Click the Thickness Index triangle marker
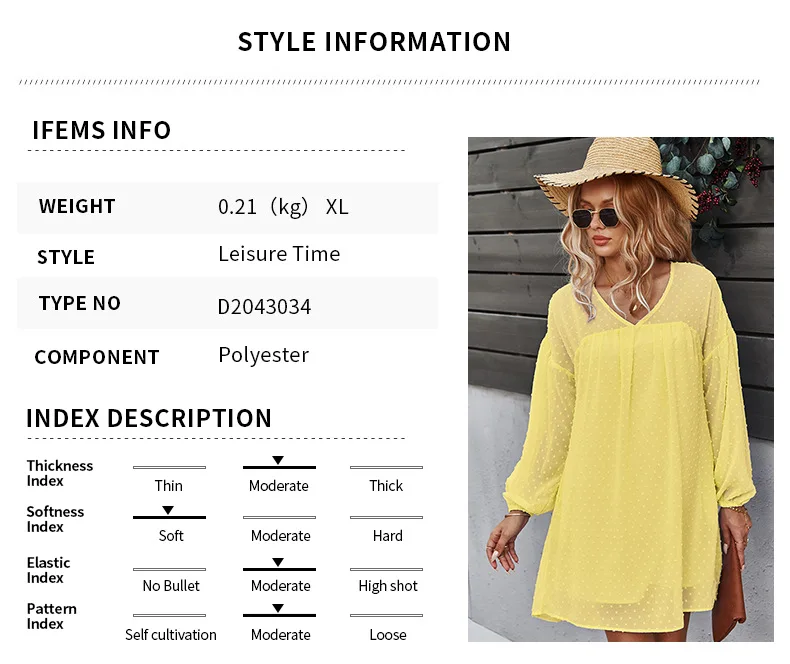This screenshot has height=664, width=790. (x=278, y=460)
